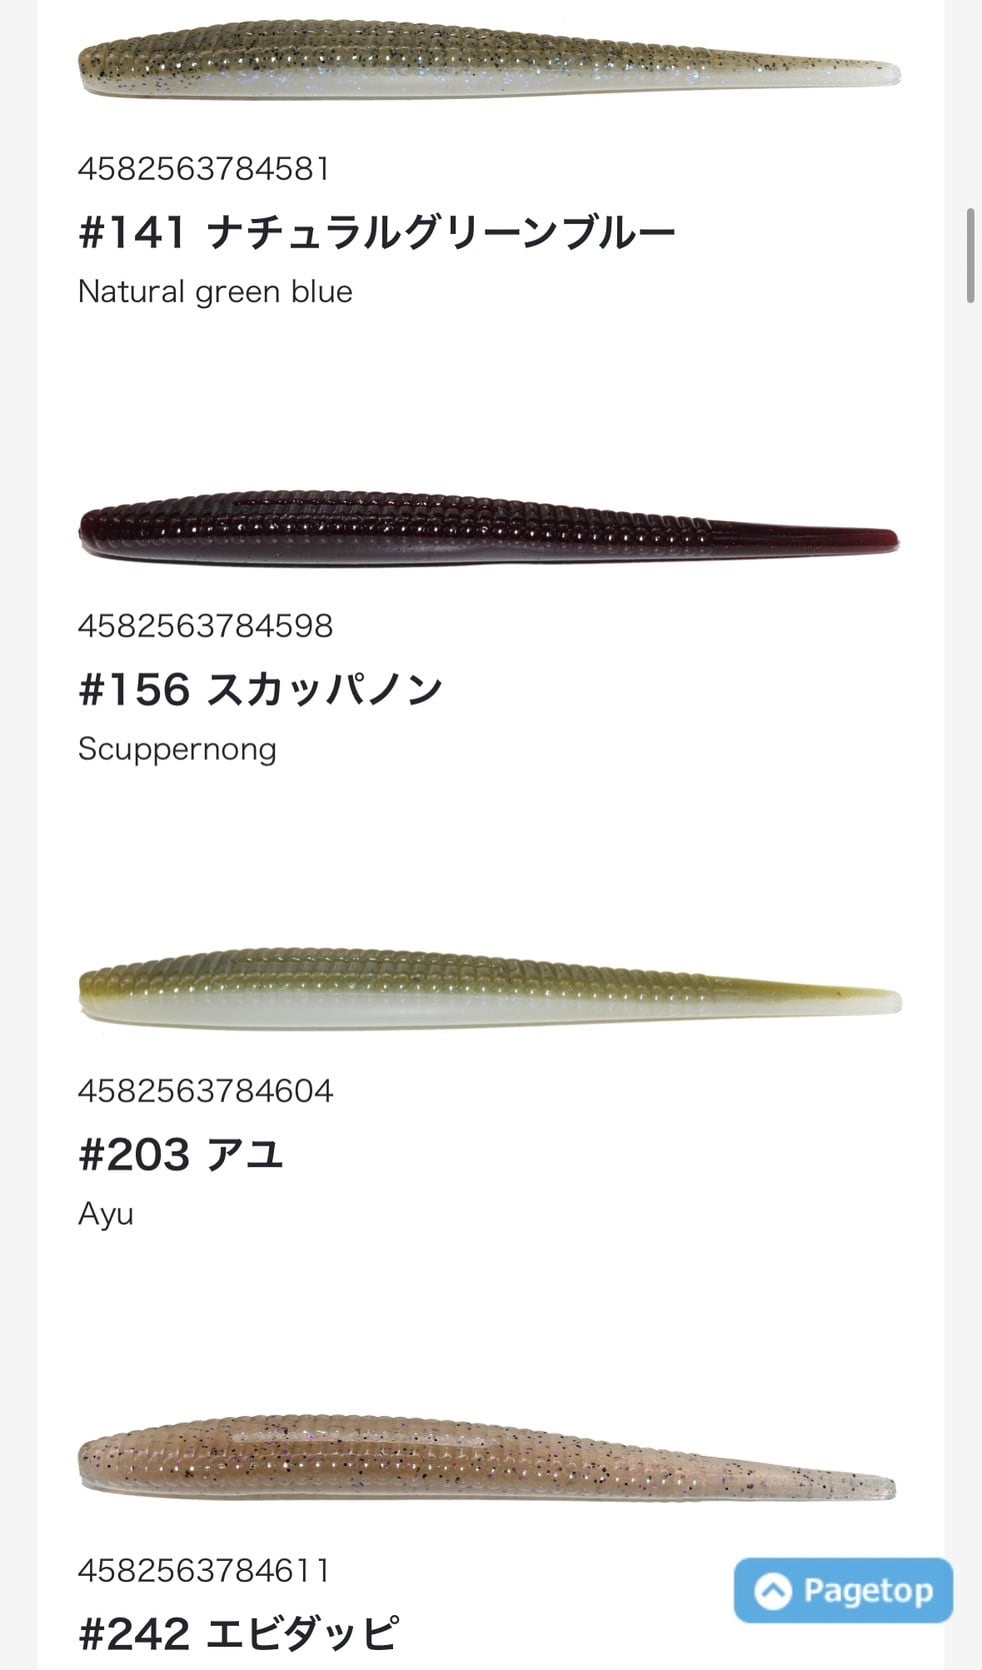The image size is (982, 1670).
Task: Click the barcode number 4582563784611
Action: [x=204, y=1570]
